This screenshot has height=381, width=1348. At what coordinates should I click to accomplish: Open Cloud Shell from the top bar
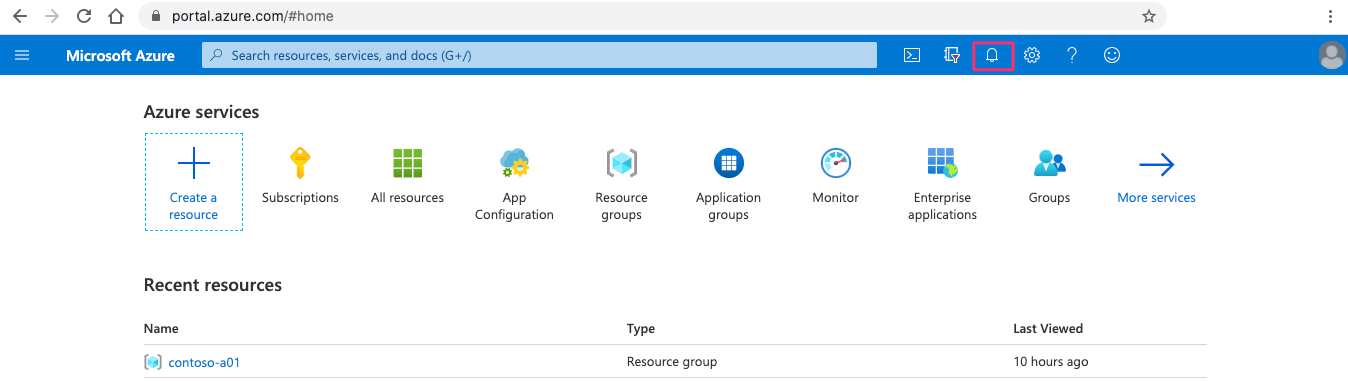(912, 55)
